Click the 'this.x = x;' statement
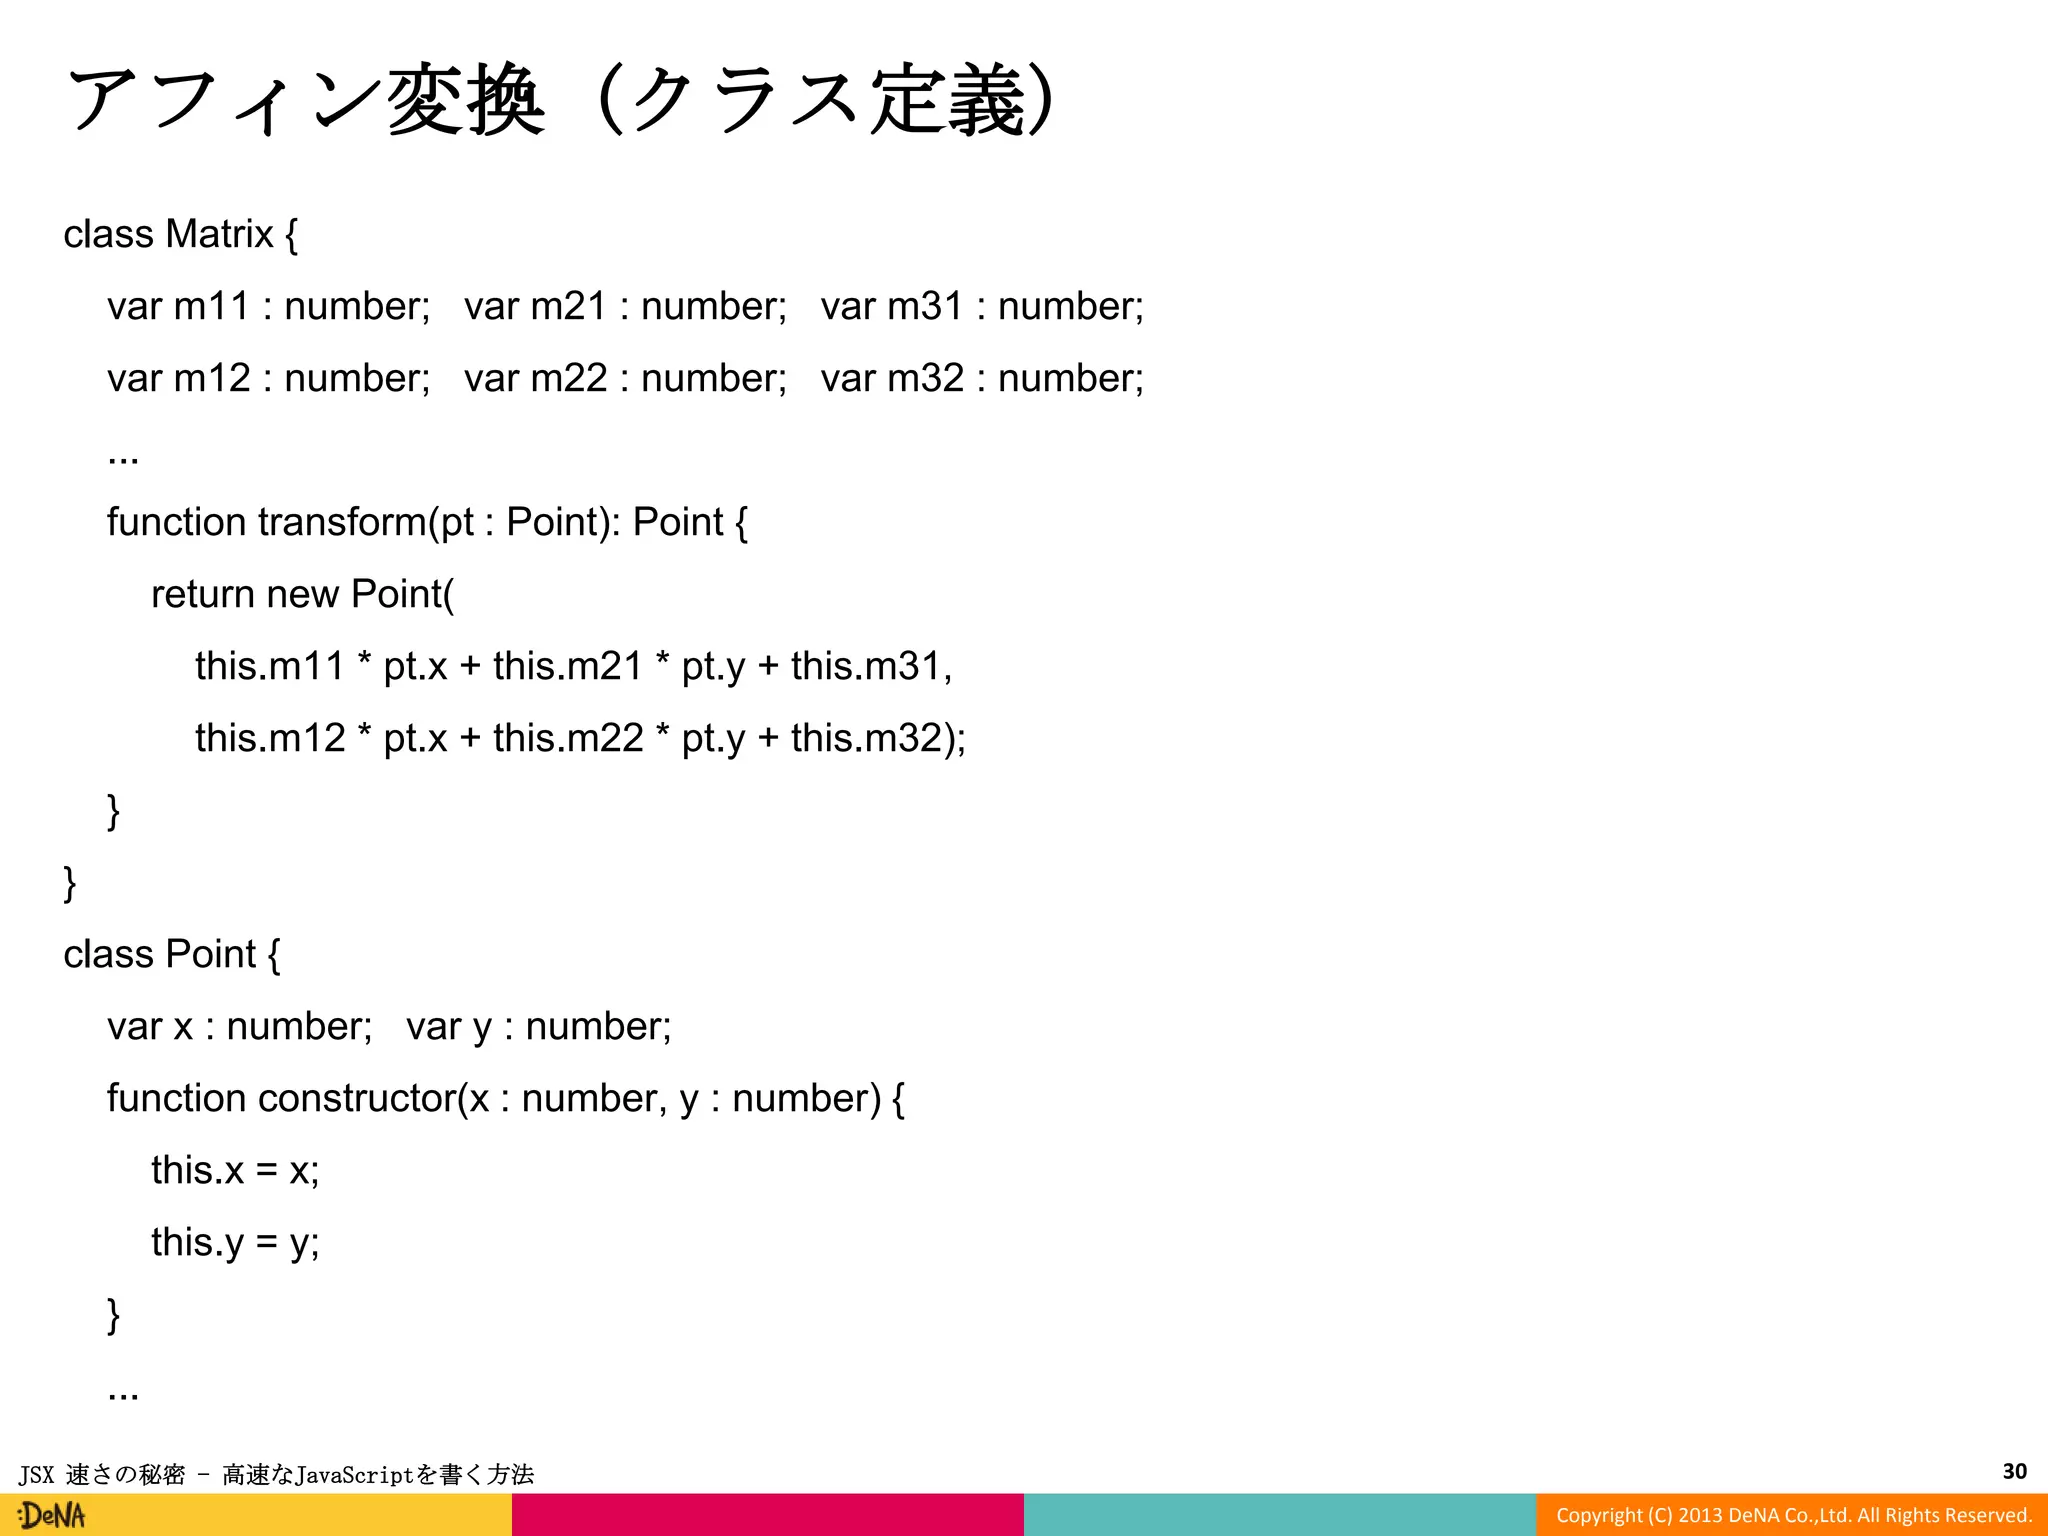Image resolution: width=2048 pixels, height=1536 pixels. [x=235, y=1170]
